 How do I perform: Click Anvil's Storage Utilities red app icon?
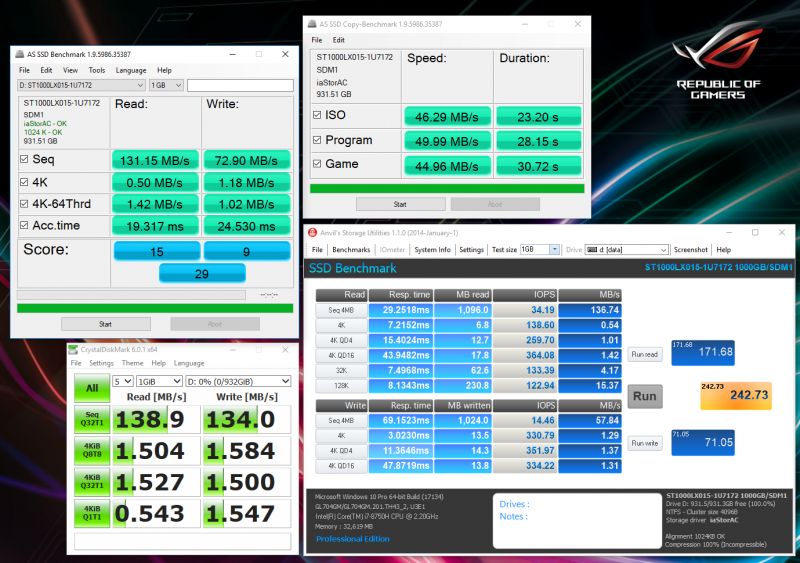click(312, 233)
